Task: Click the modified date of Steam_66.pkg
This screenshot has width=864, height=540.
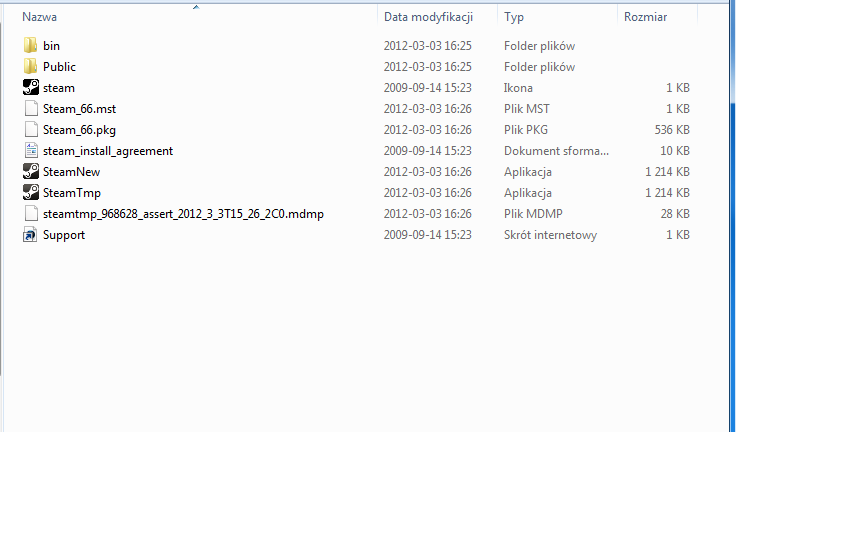Action: 428,129
